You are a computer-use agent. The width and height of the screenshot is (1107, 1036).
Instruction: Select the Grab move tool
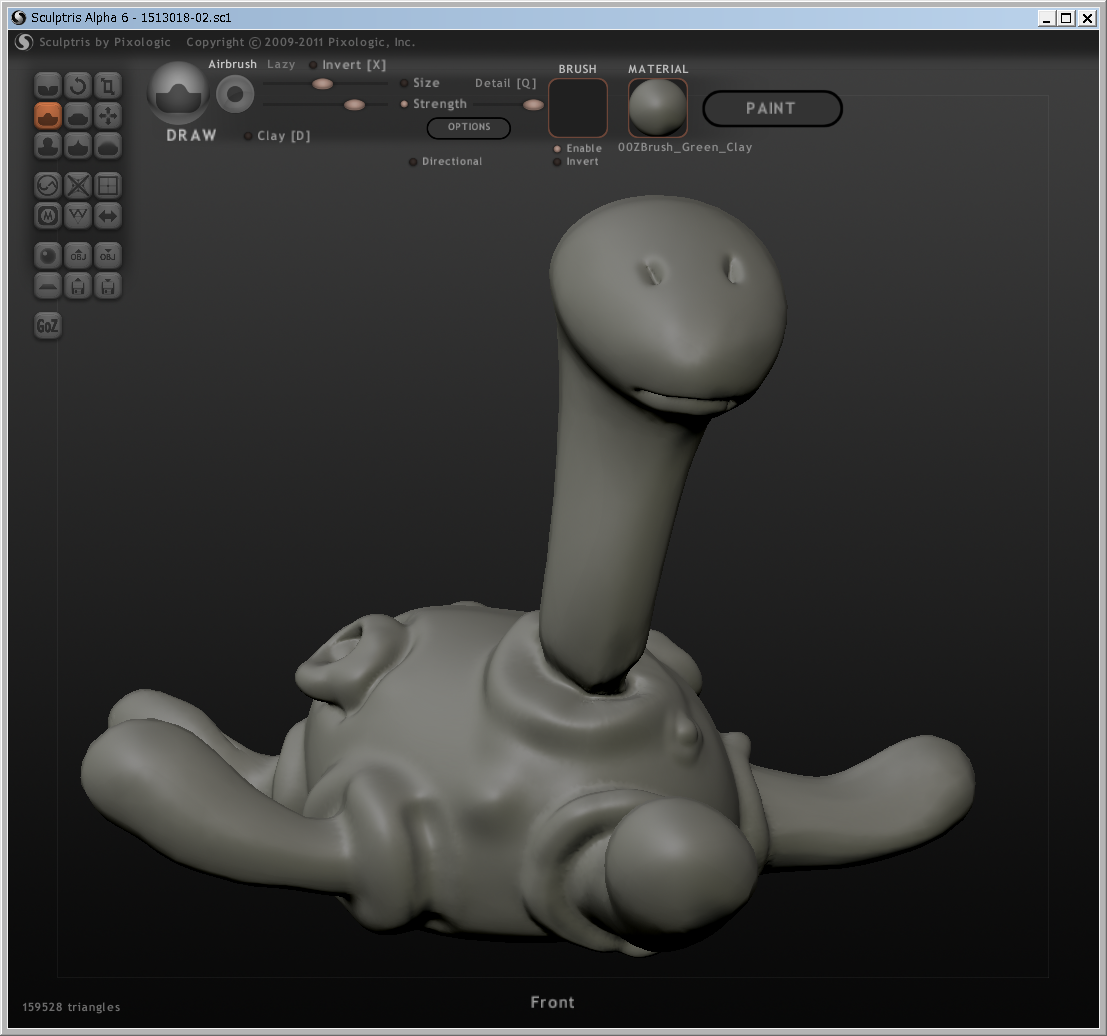108,116
